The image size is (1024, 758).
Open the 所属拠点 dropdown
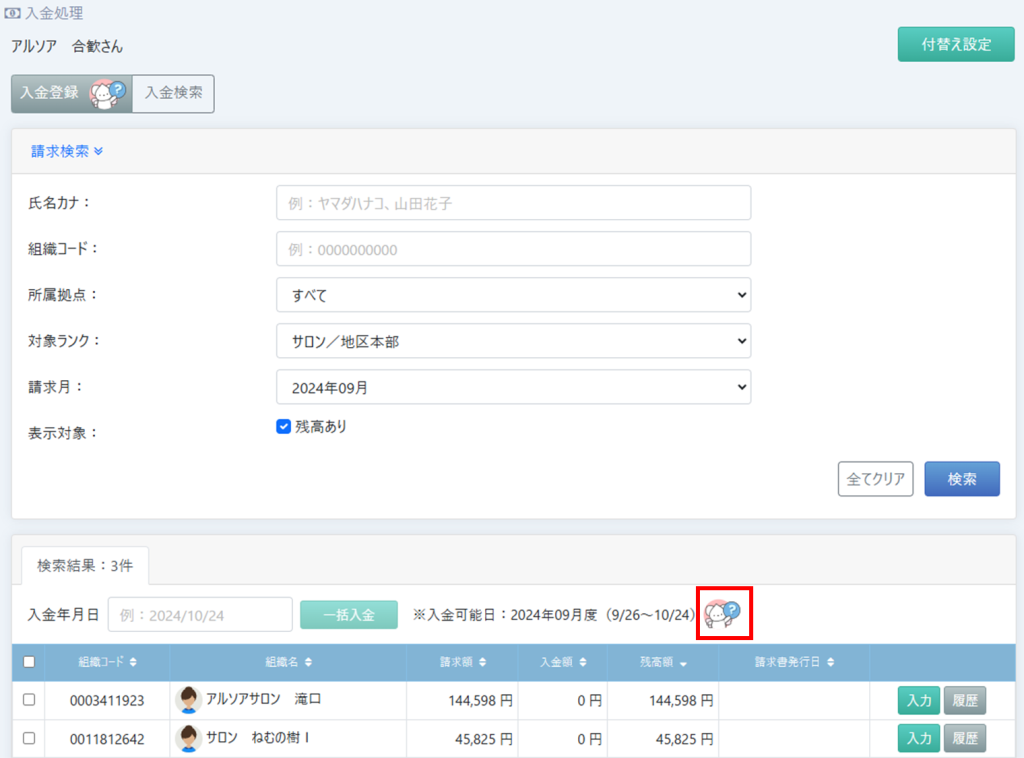click(x=513, y=295)
